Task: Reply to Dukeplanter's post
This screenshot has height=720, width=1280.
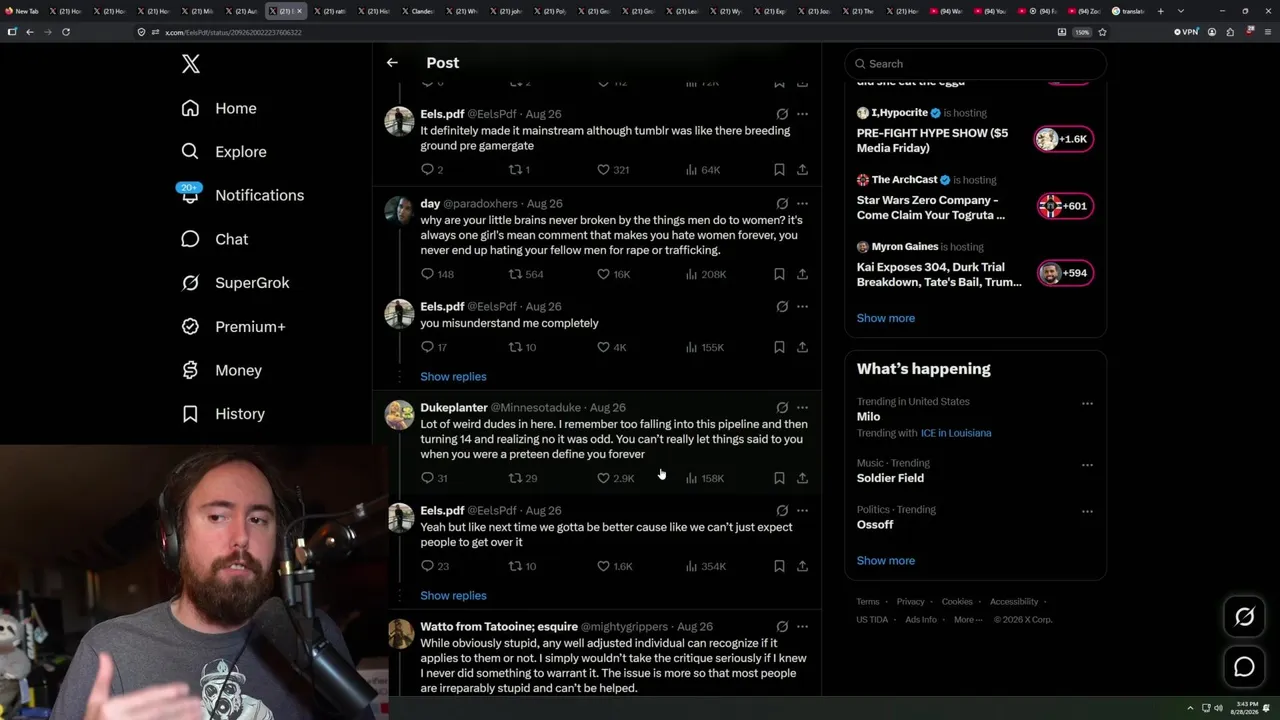Action: tap(434, 478)
